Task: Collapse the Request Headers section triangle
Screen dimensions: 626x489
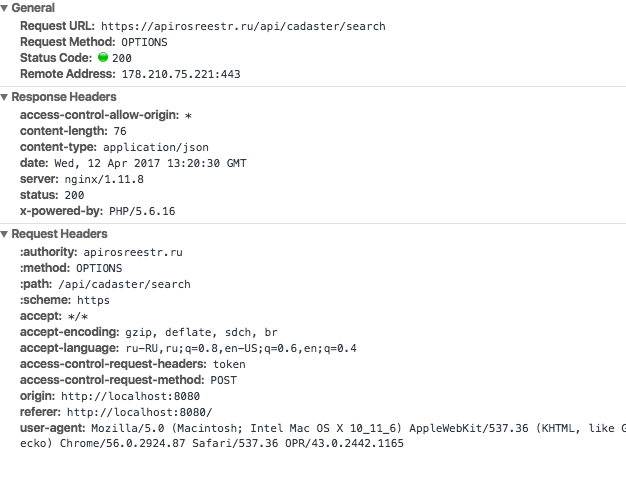Action: click(x=5, y=234)
